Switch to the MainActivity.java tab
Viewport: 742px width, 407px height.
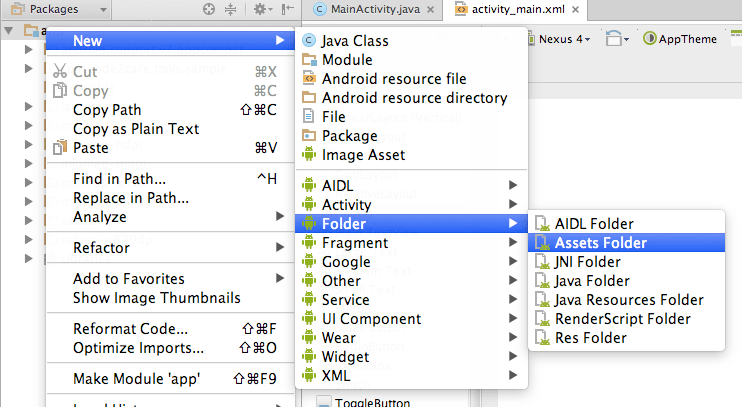point(375,9)
